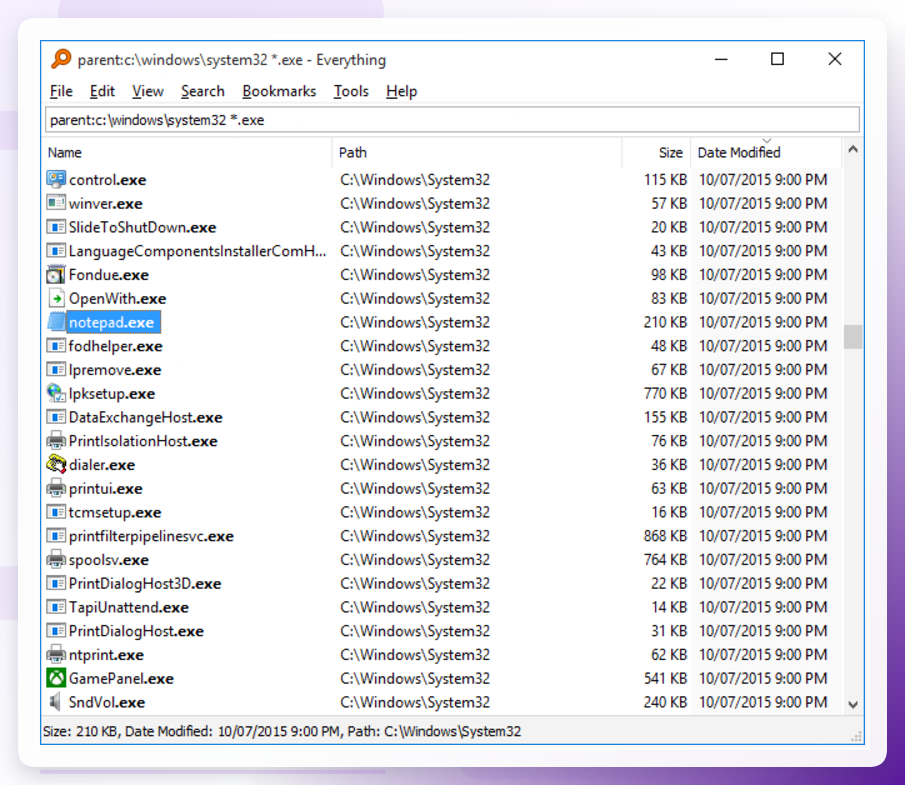Click the status bar size and path text
This screenshot has width=905, height=785.
click(x=282, y=731)
